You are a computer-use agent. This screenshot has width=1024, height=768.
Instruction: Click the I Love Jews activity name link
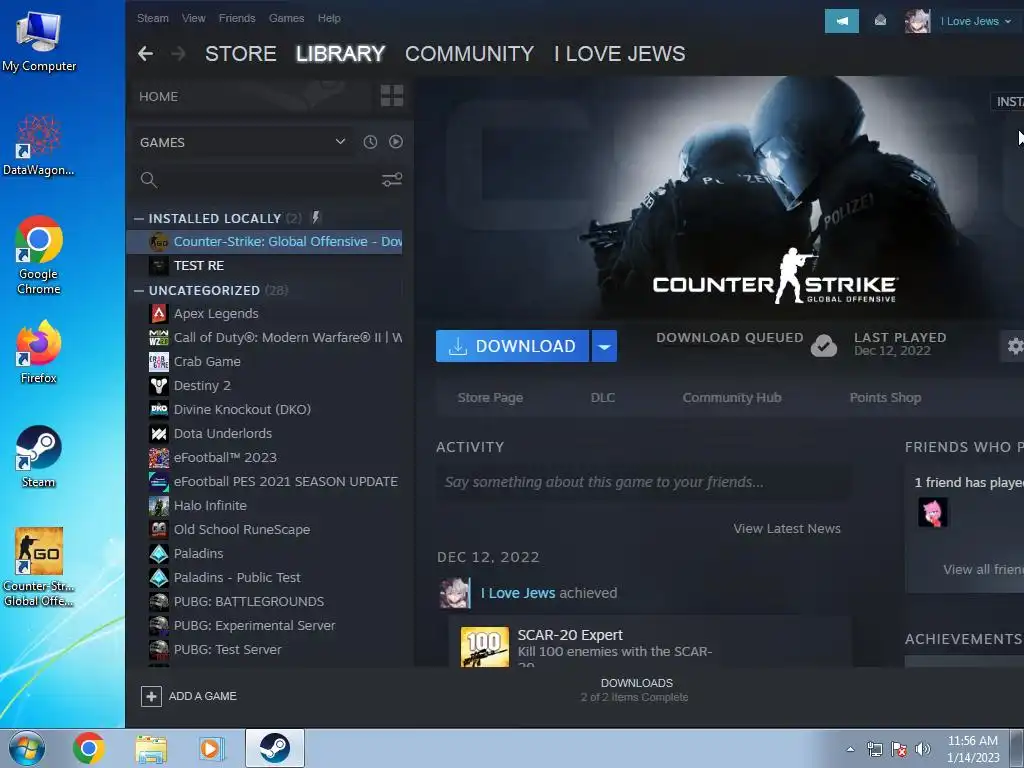pyautogui.click(x=518, y=593)
